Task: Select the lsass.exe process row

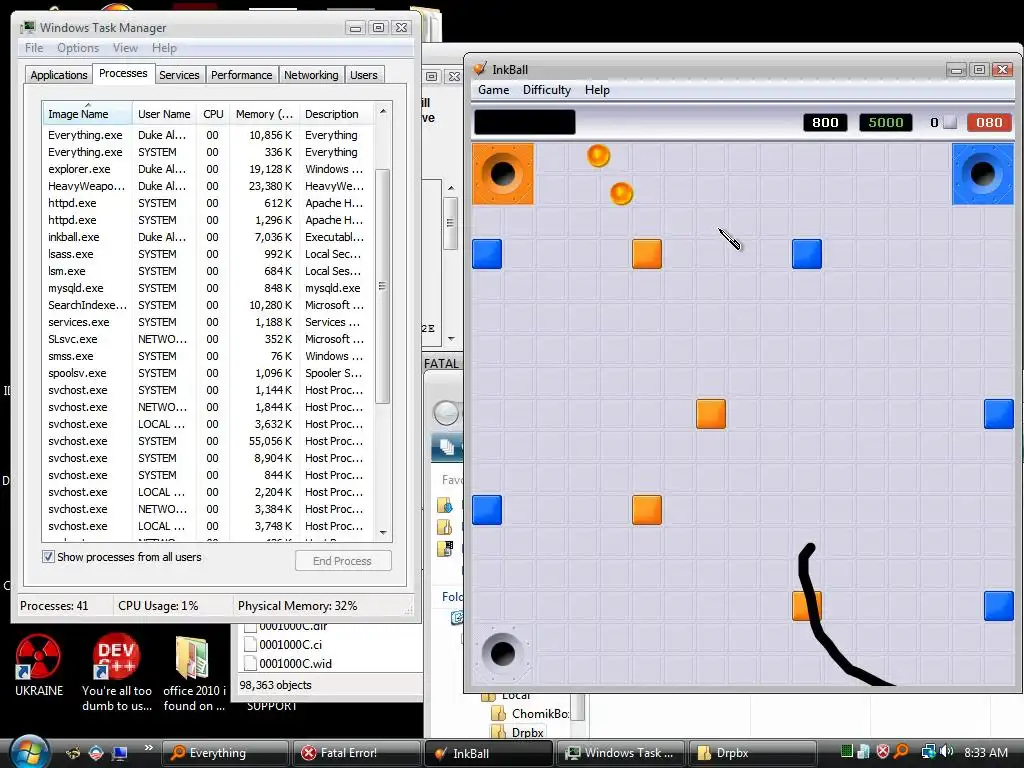Action: [208, 254]
